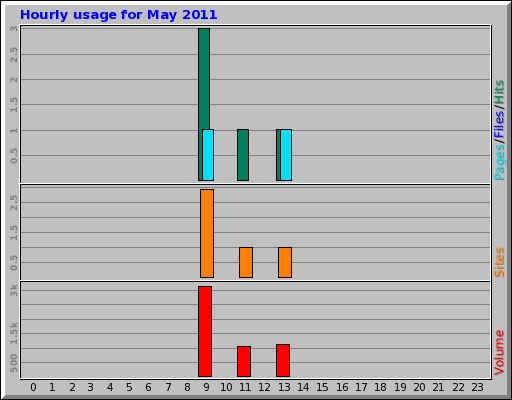
Task: Click hour label 9 on the x-axis
Action: click(x=207, y=387)
